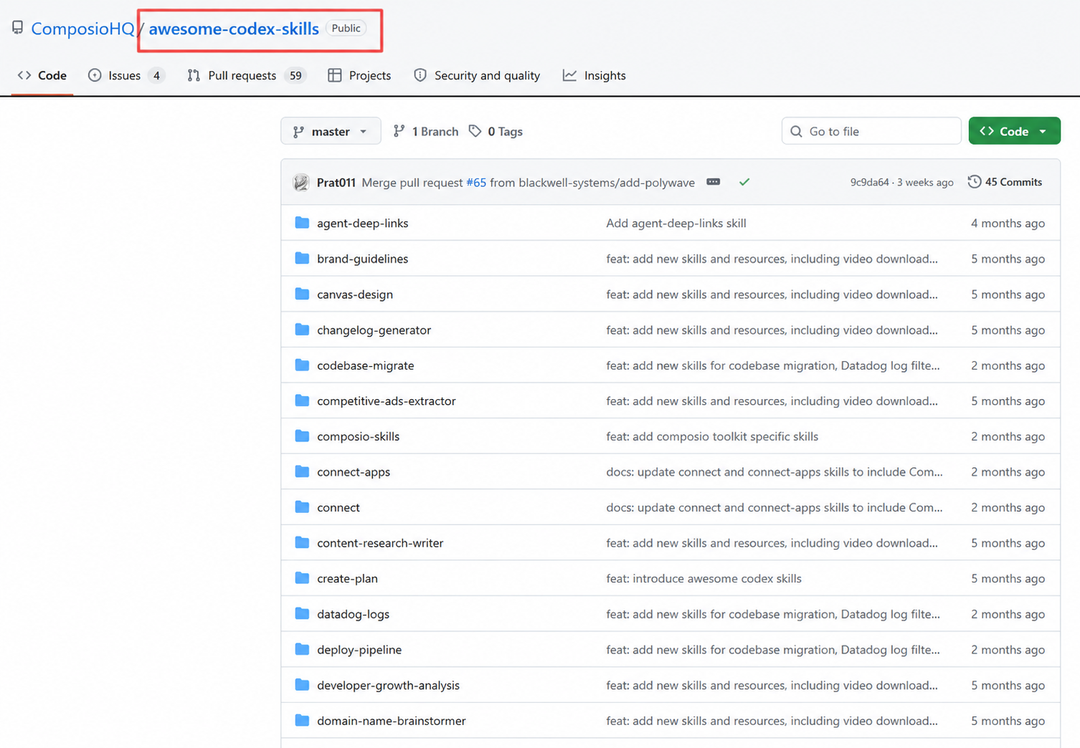
Task: Focus the Go to file search field
Action: pos(871,132)
